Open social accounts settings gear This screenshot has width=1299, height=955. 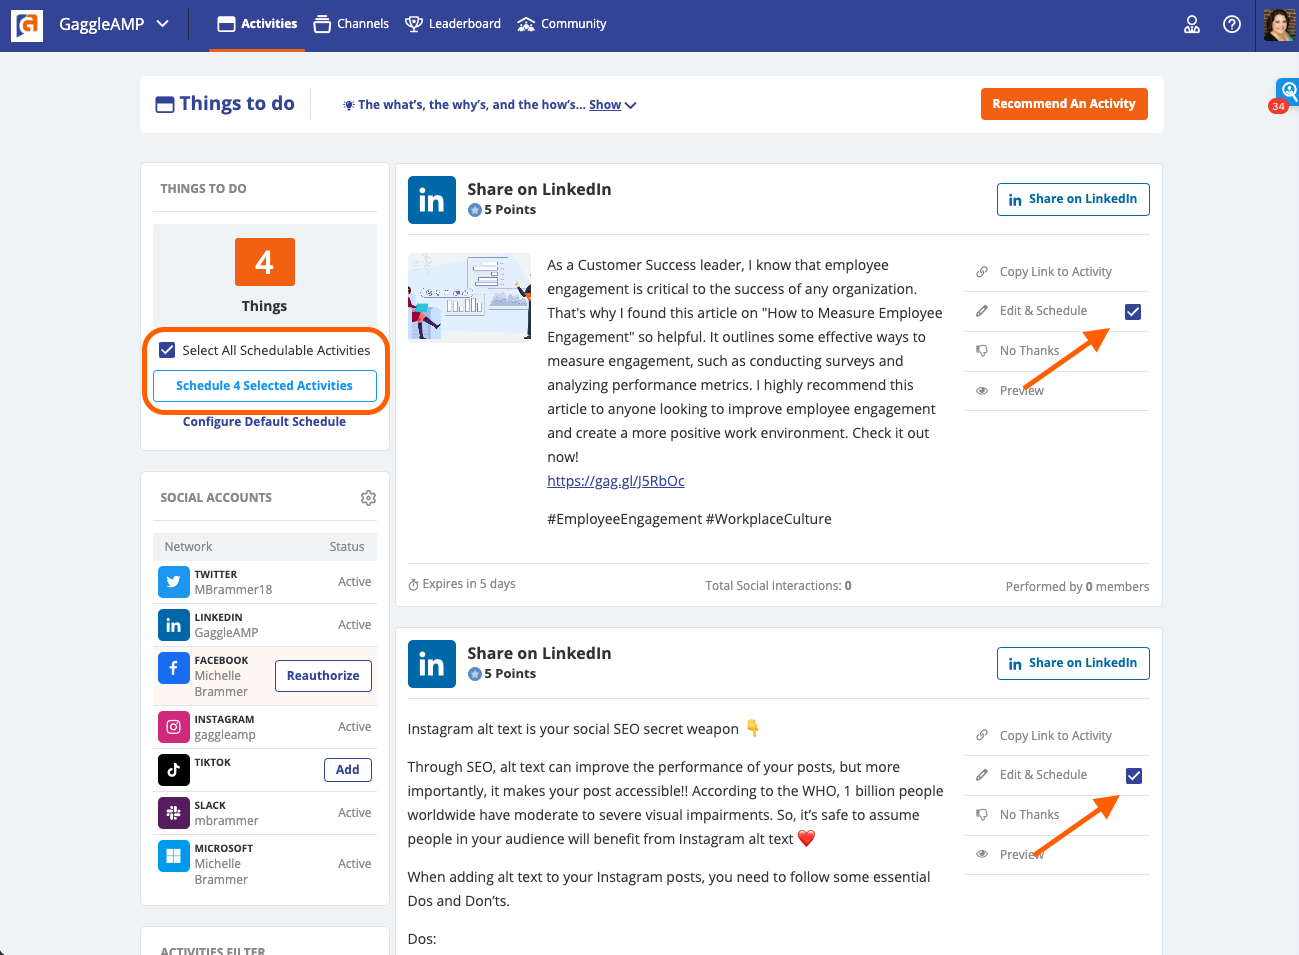coord(368,498)
